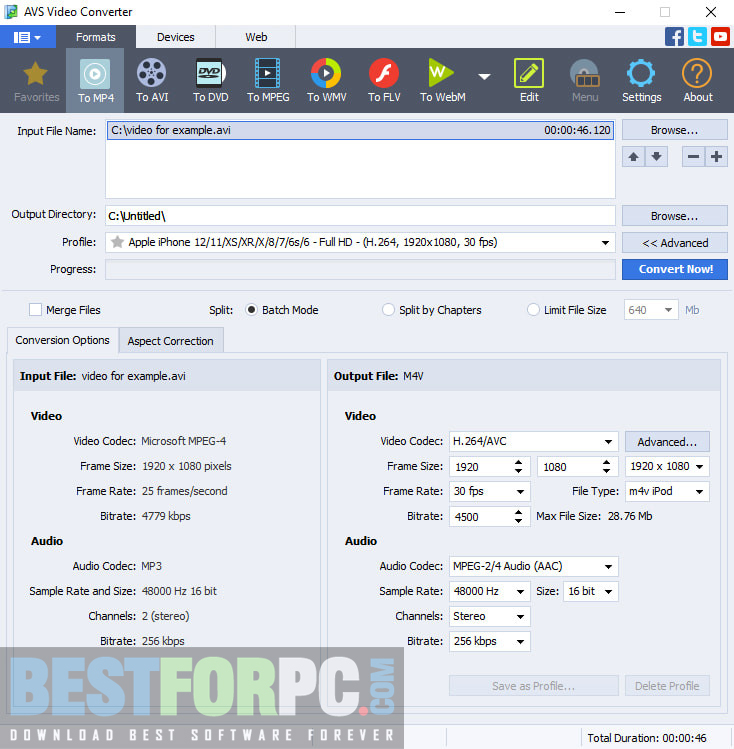Open the 640 Mb file size dropdown
This screenshot has width=734, height=749.
[651, 310]
